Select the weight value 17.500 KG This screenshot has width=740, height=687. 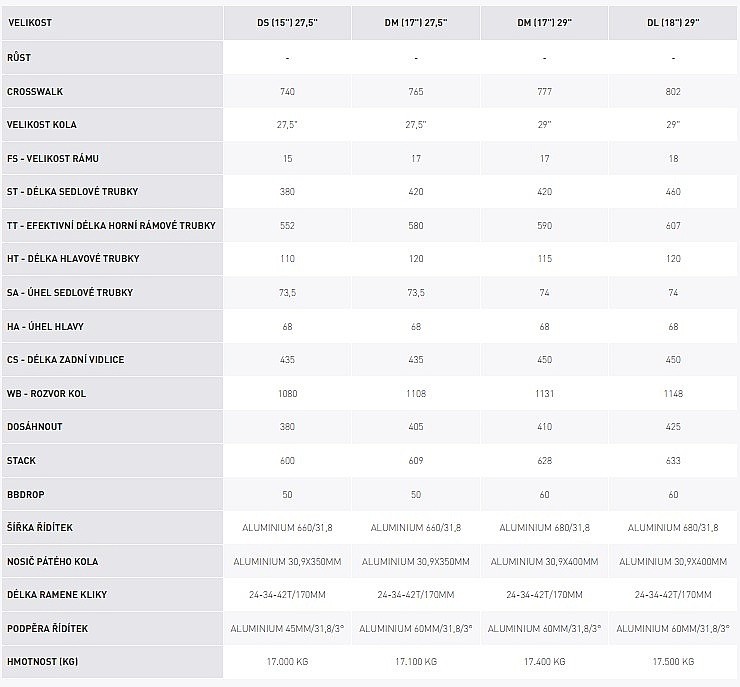click(x=673, y=662)
